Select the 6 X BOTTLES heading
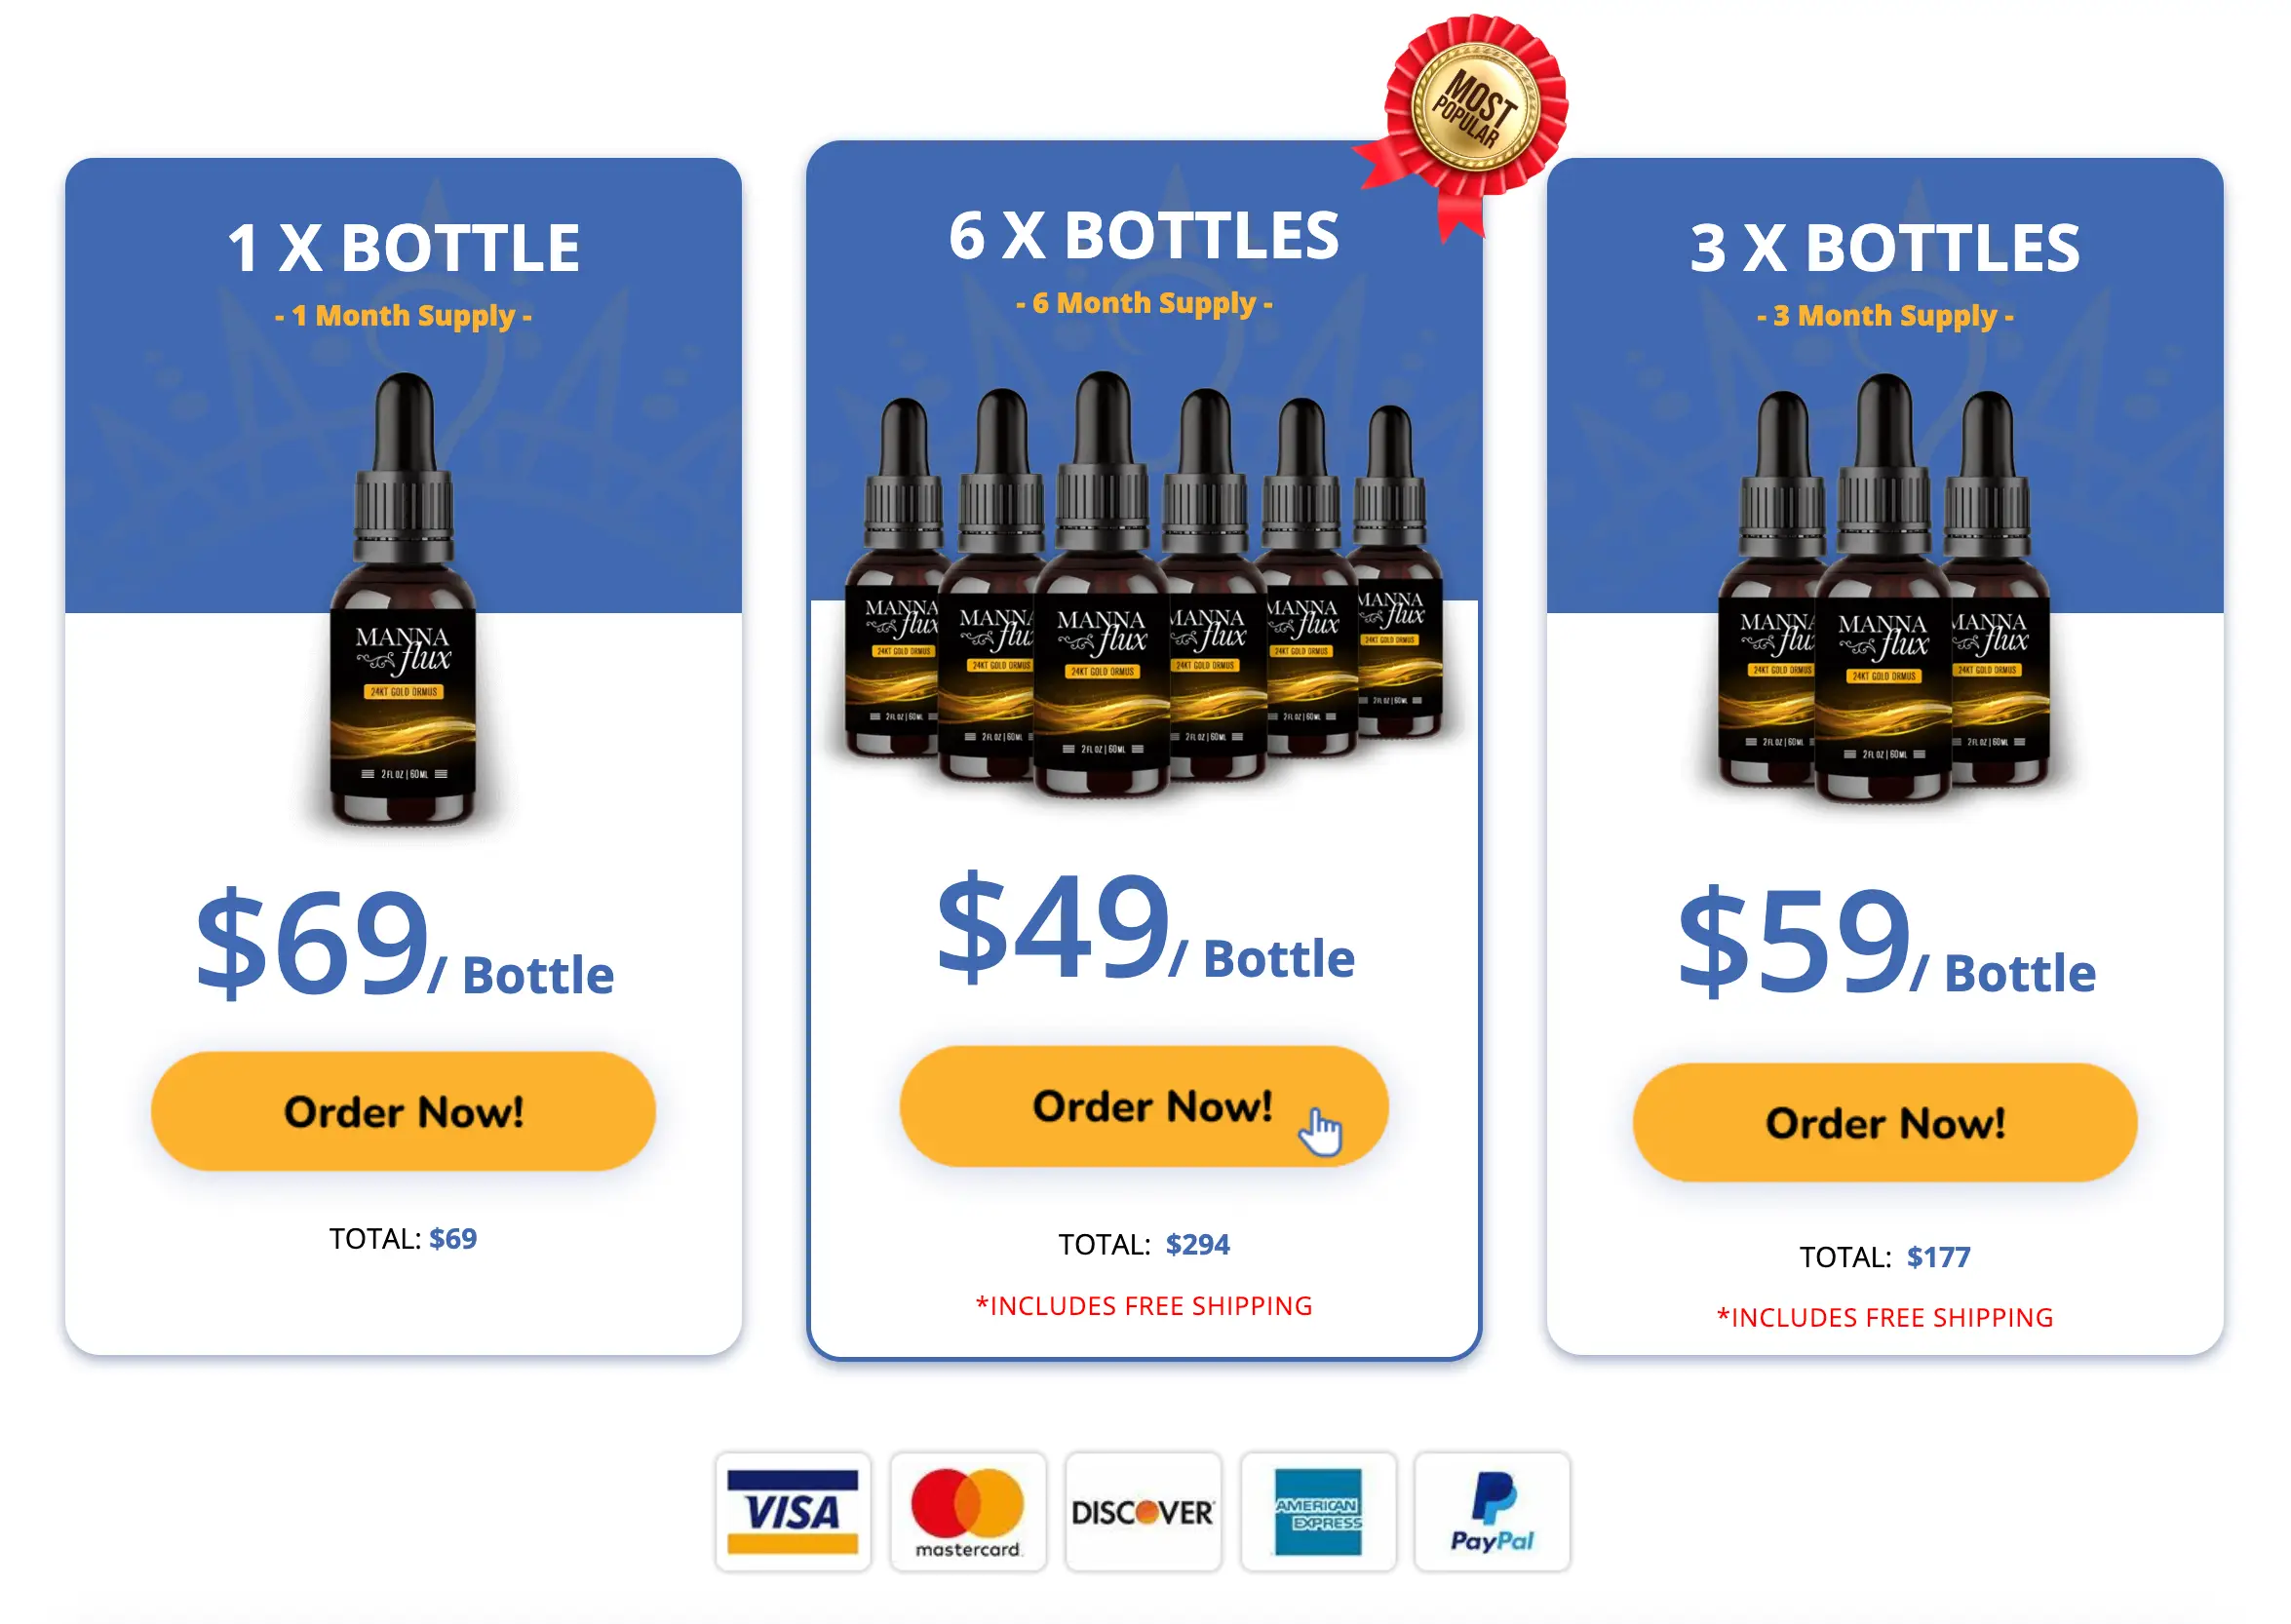 [x=1143, y=236]
